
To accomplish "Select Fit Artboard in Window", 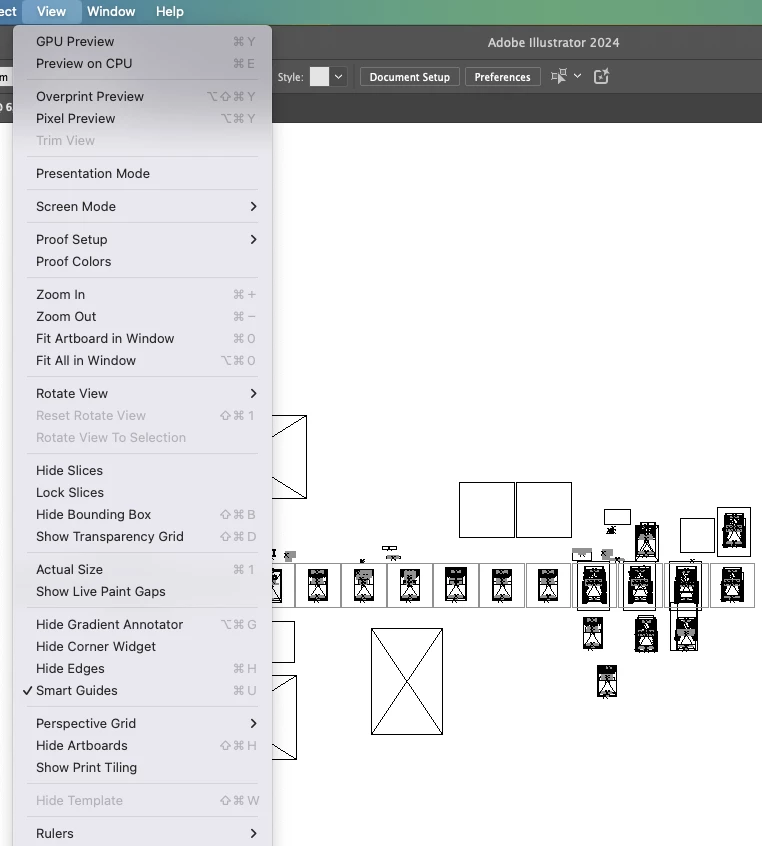I will click(x=142, y=339).
